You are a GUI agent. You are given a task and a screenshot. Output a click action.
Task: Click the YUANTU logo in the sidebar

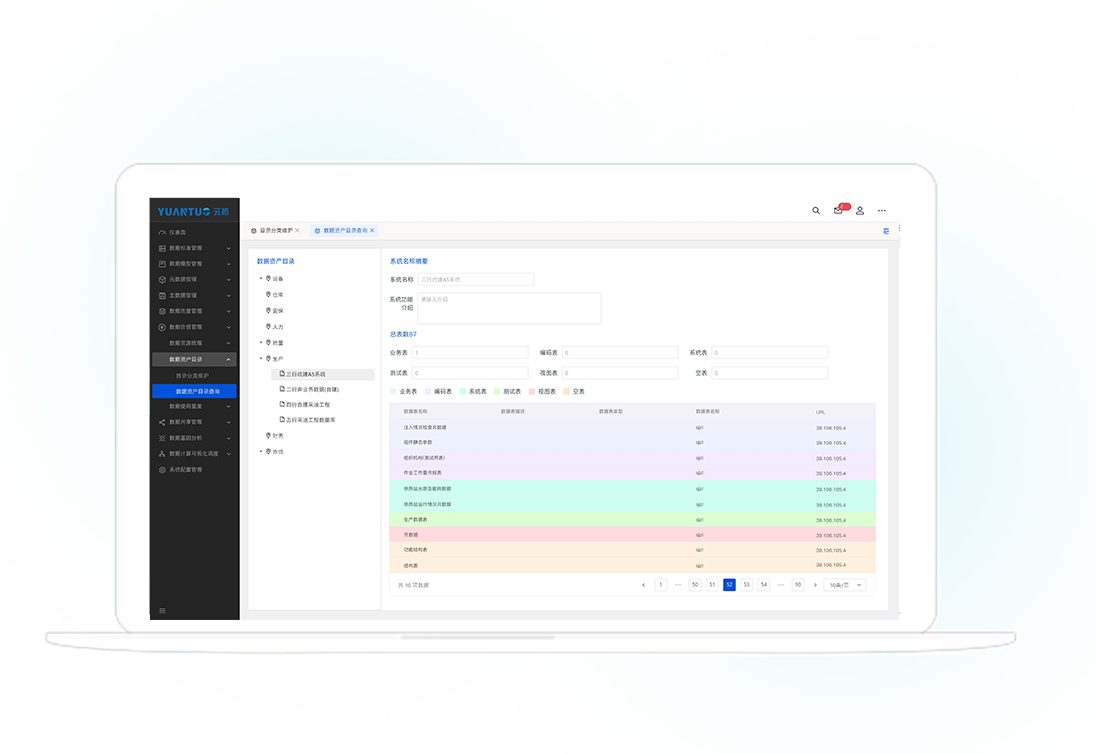(x=193, y=211)
